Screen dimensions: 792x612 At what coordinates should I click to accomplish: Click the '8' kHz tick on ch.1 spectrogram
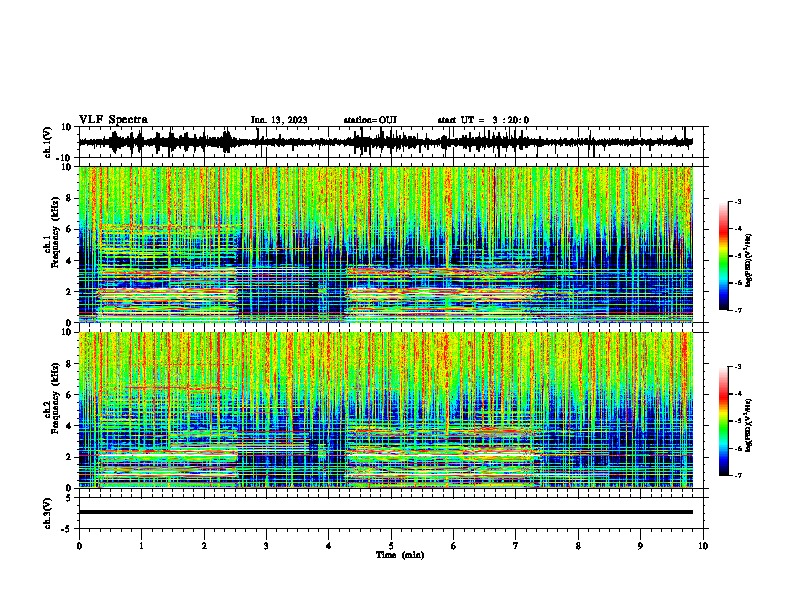70,198
